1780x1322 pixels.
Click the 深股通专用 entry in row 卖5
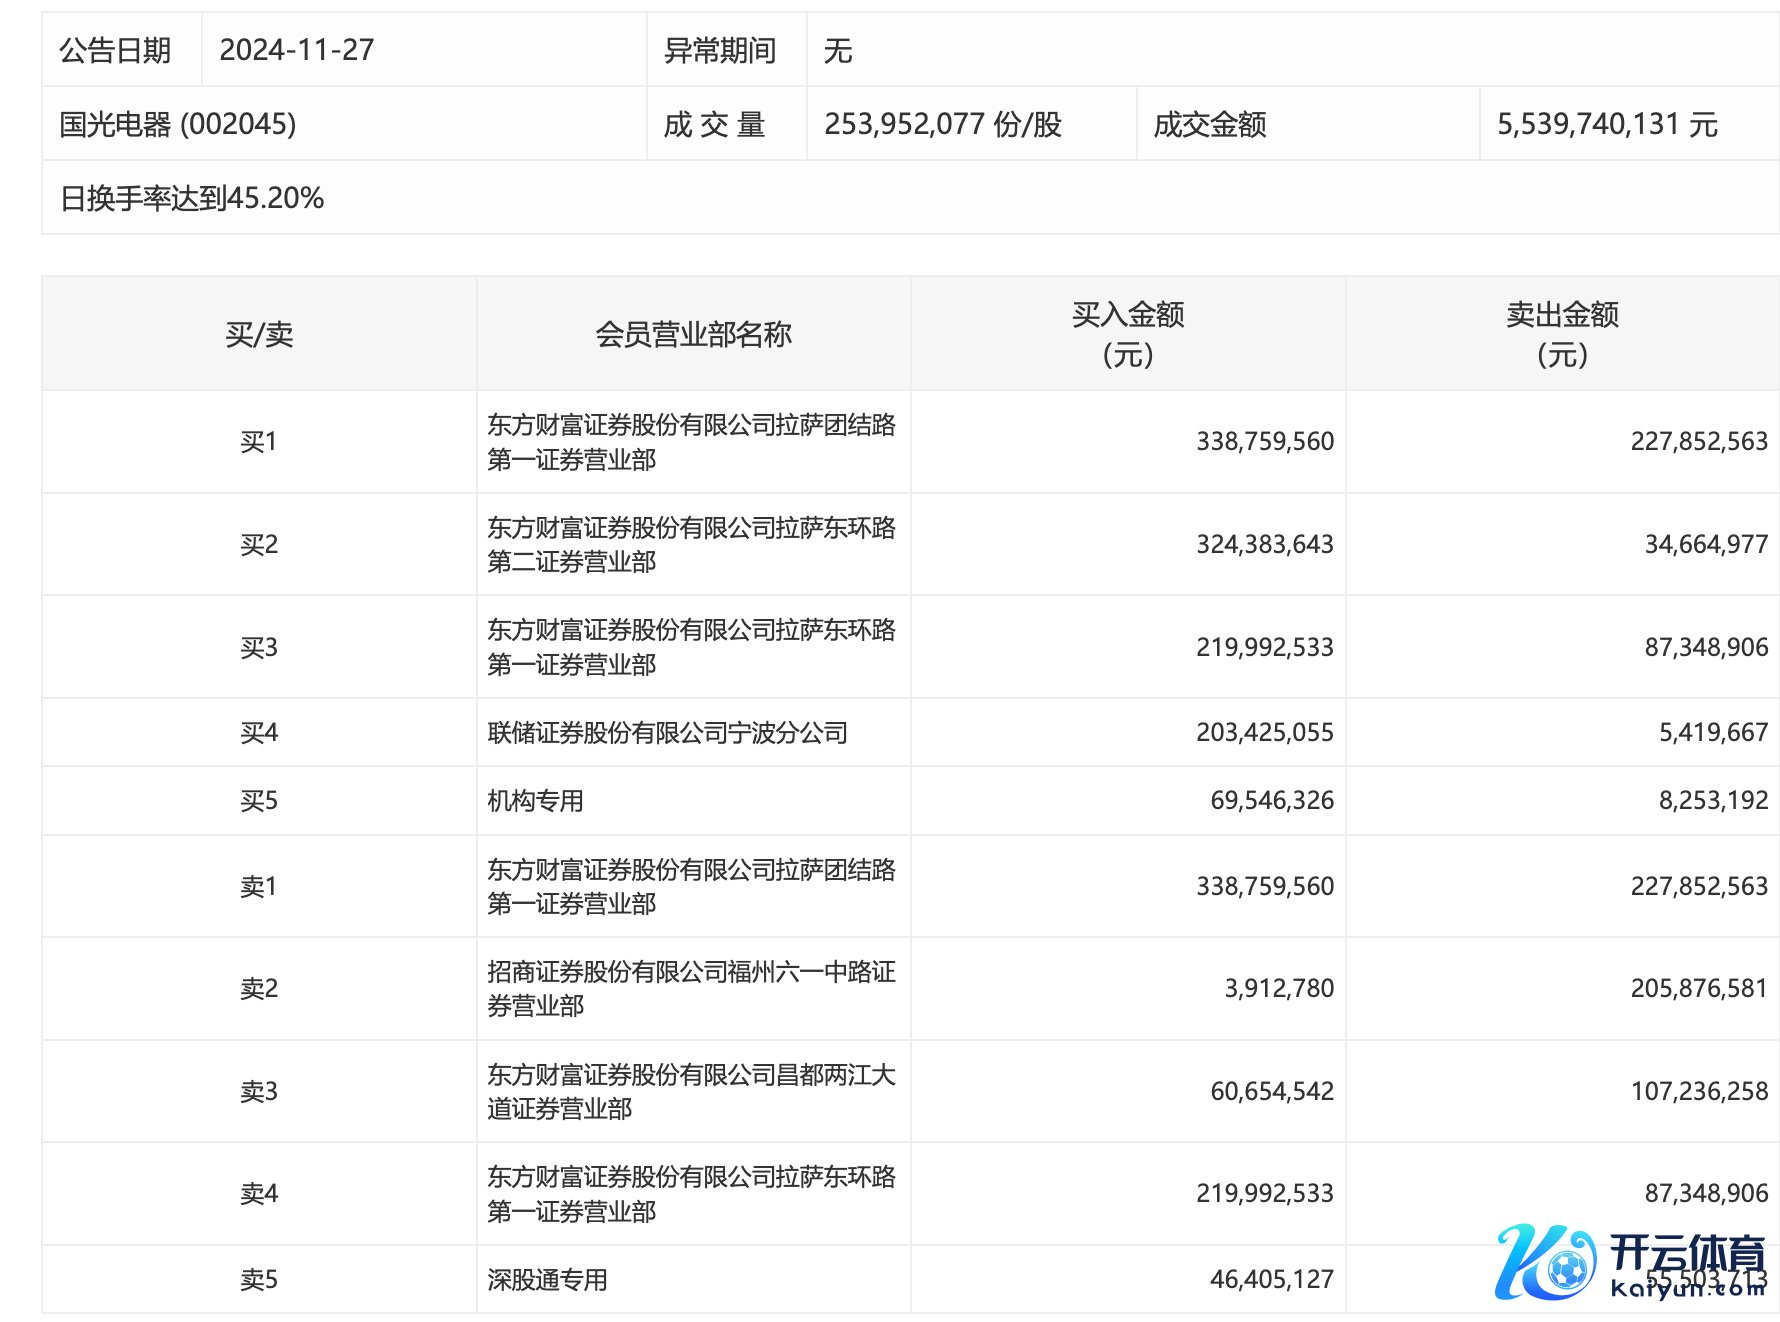pos(547,1279)
